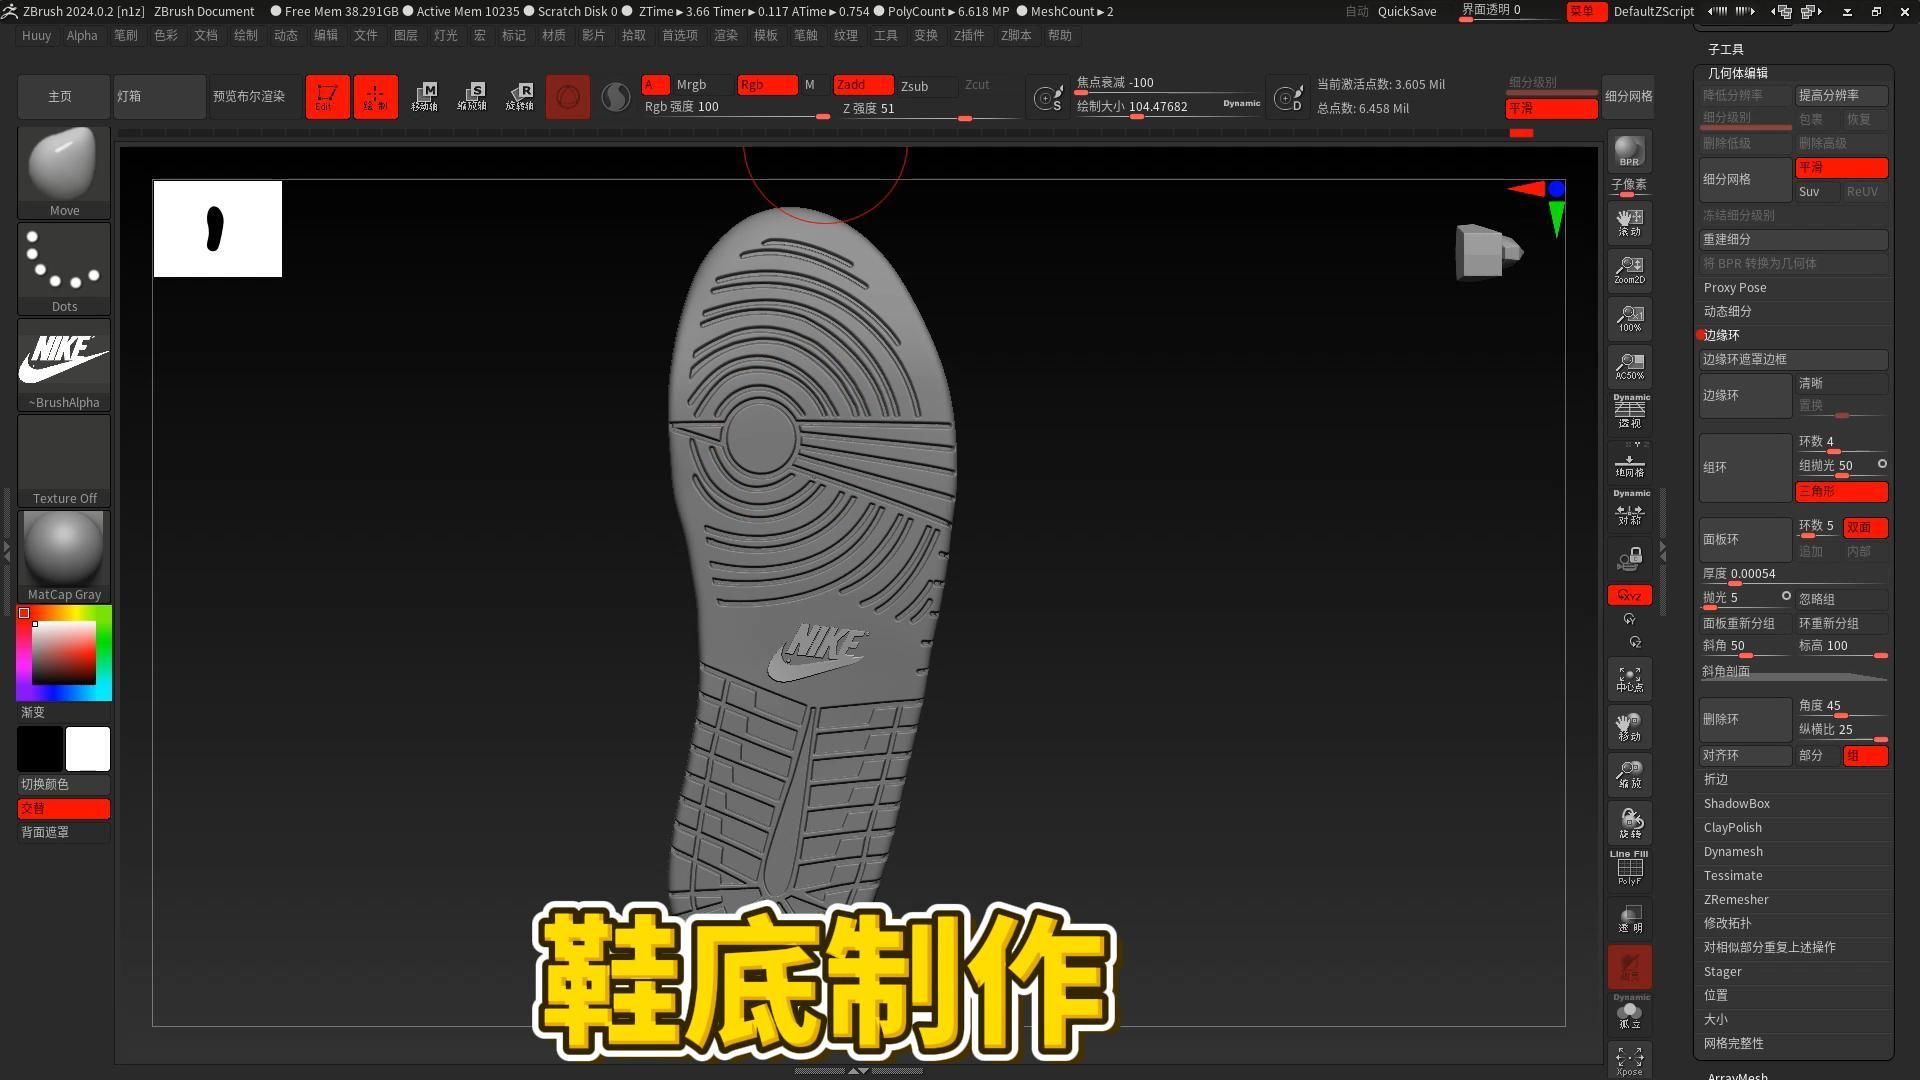Open the Dots stroke picker

tap(64, 268)
